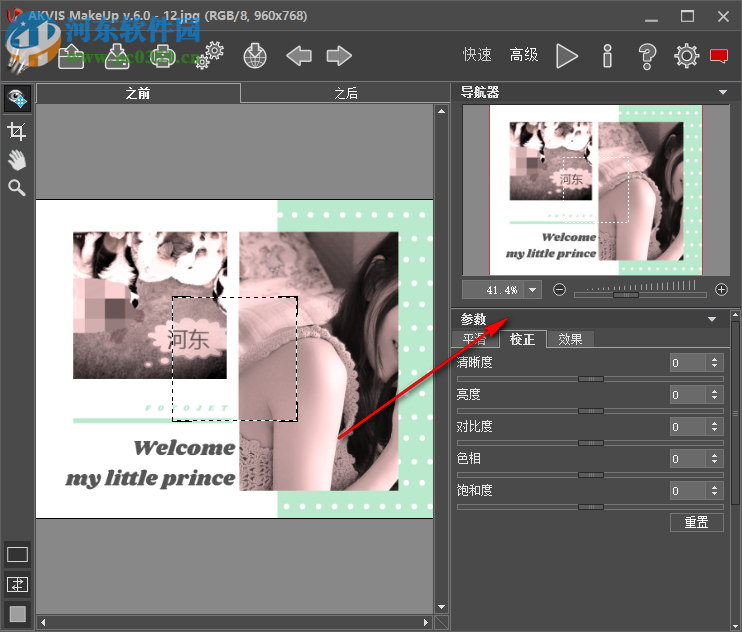This screenshot has height=632, width=742.
Task: Click the 41.4% zoom value field
Action: tap(493, 290)
